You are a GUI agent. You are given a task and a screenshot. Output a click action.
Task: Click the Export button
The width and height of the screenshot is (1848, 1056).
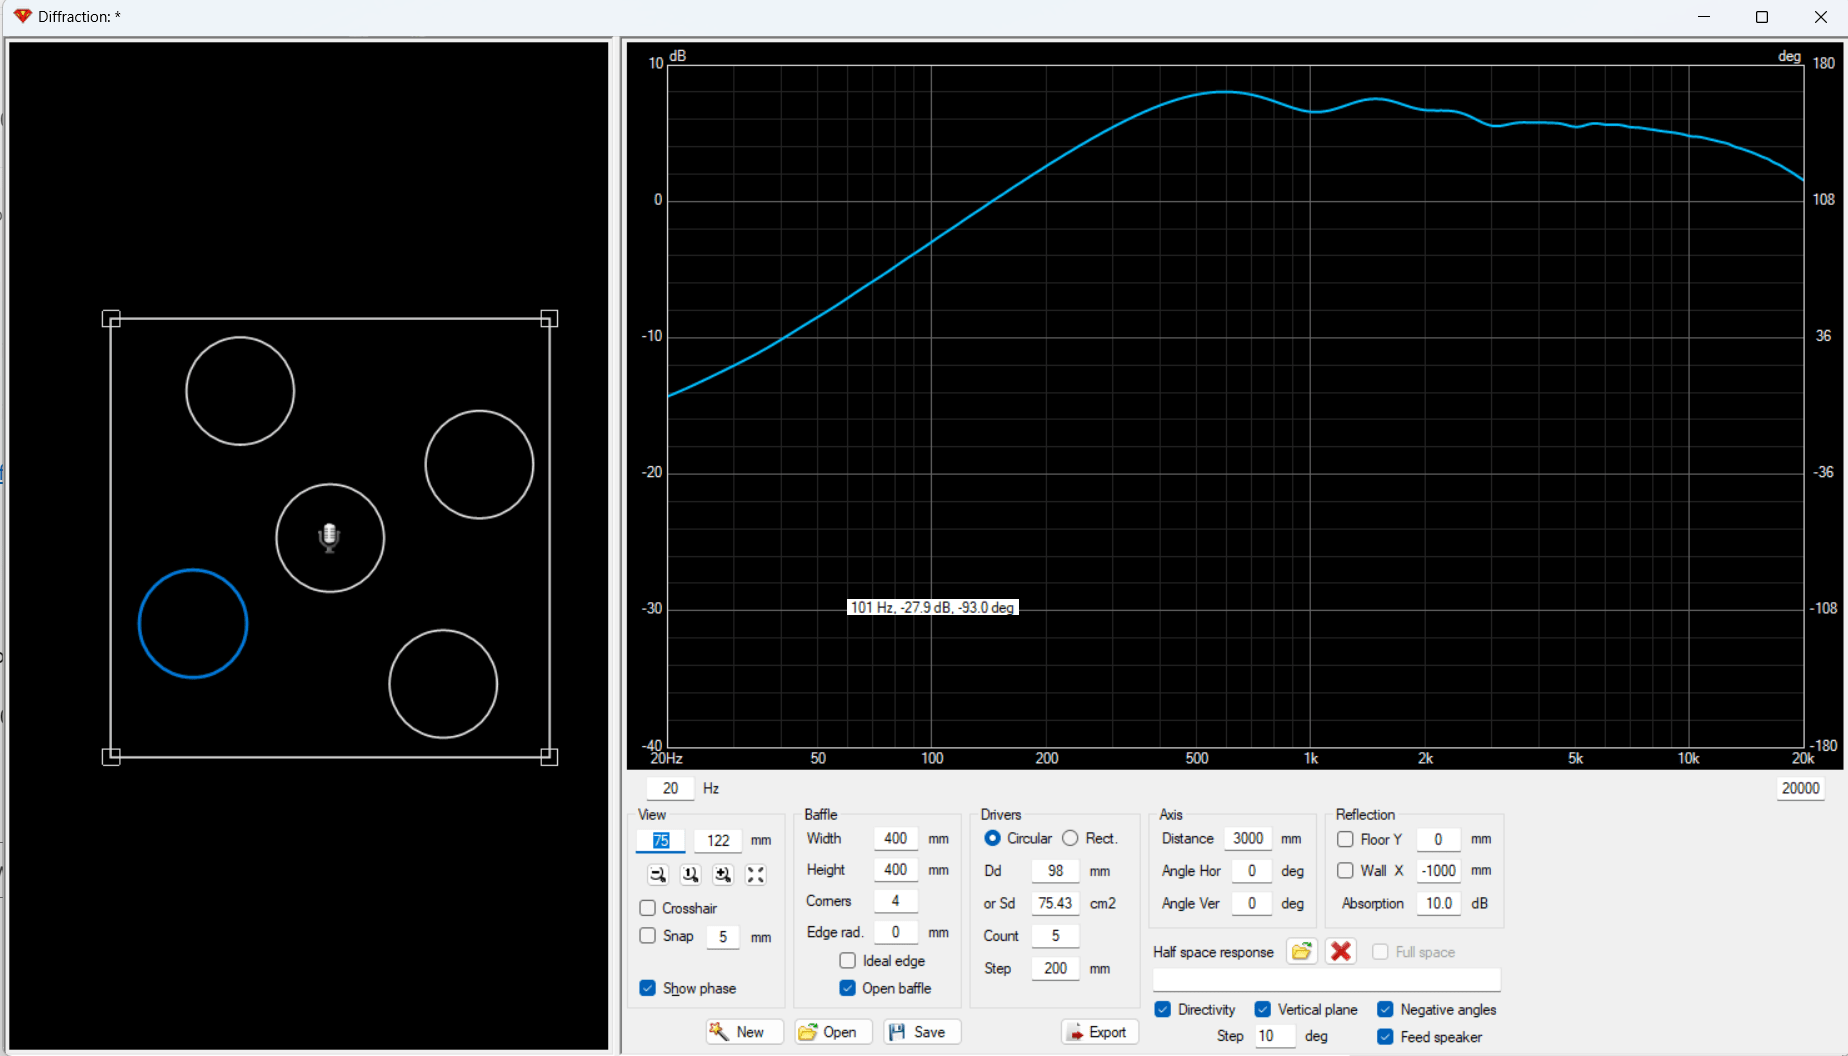(x=1100, y=1032)
